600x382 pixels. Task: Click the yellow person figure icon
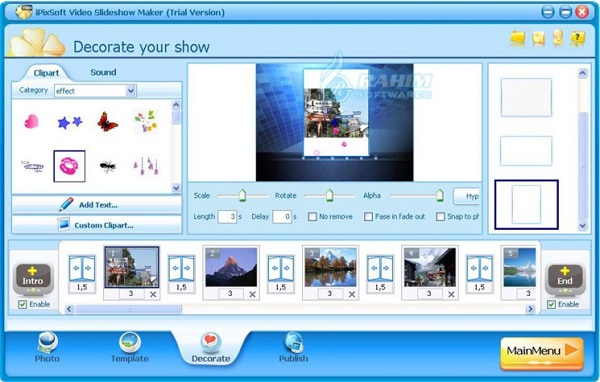(558, 38)
